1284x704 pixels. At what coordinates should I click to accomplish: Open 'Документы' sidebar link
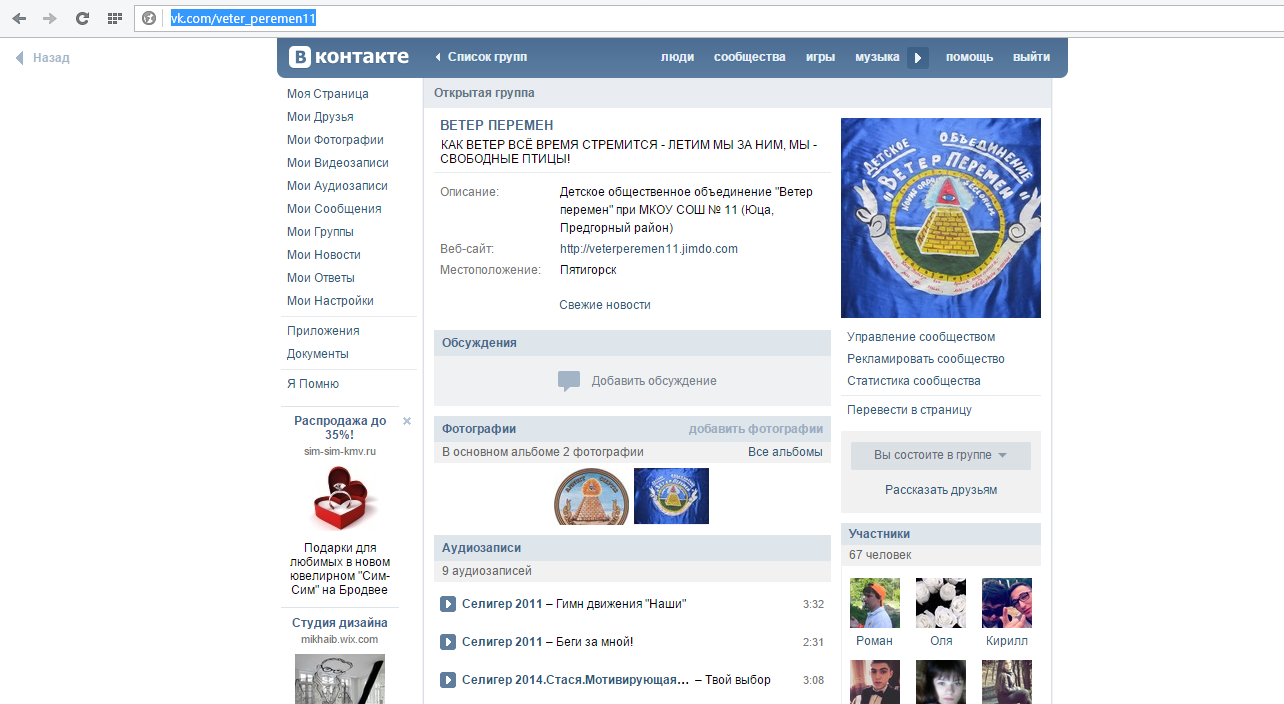click(318, 354)
